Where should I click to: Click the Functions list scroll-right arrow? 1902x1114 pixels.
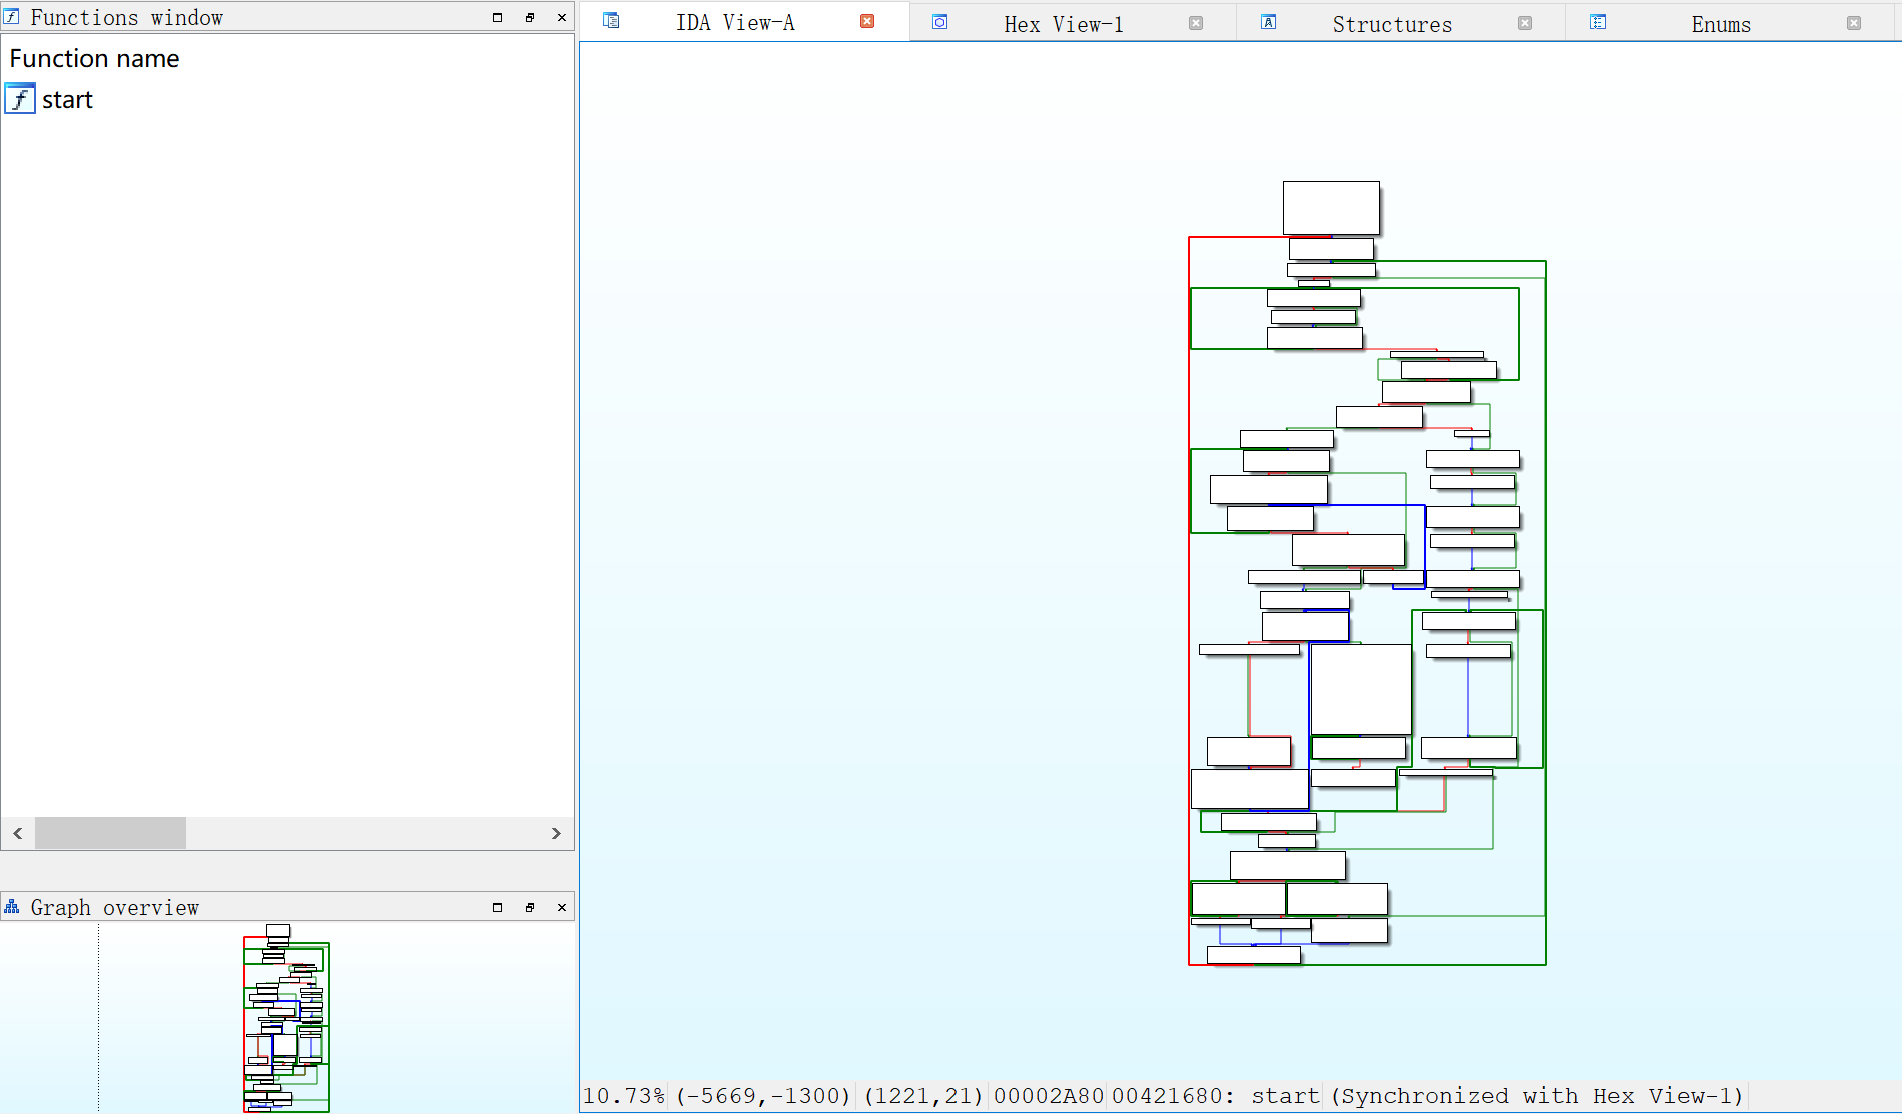(x=556, y=833)
